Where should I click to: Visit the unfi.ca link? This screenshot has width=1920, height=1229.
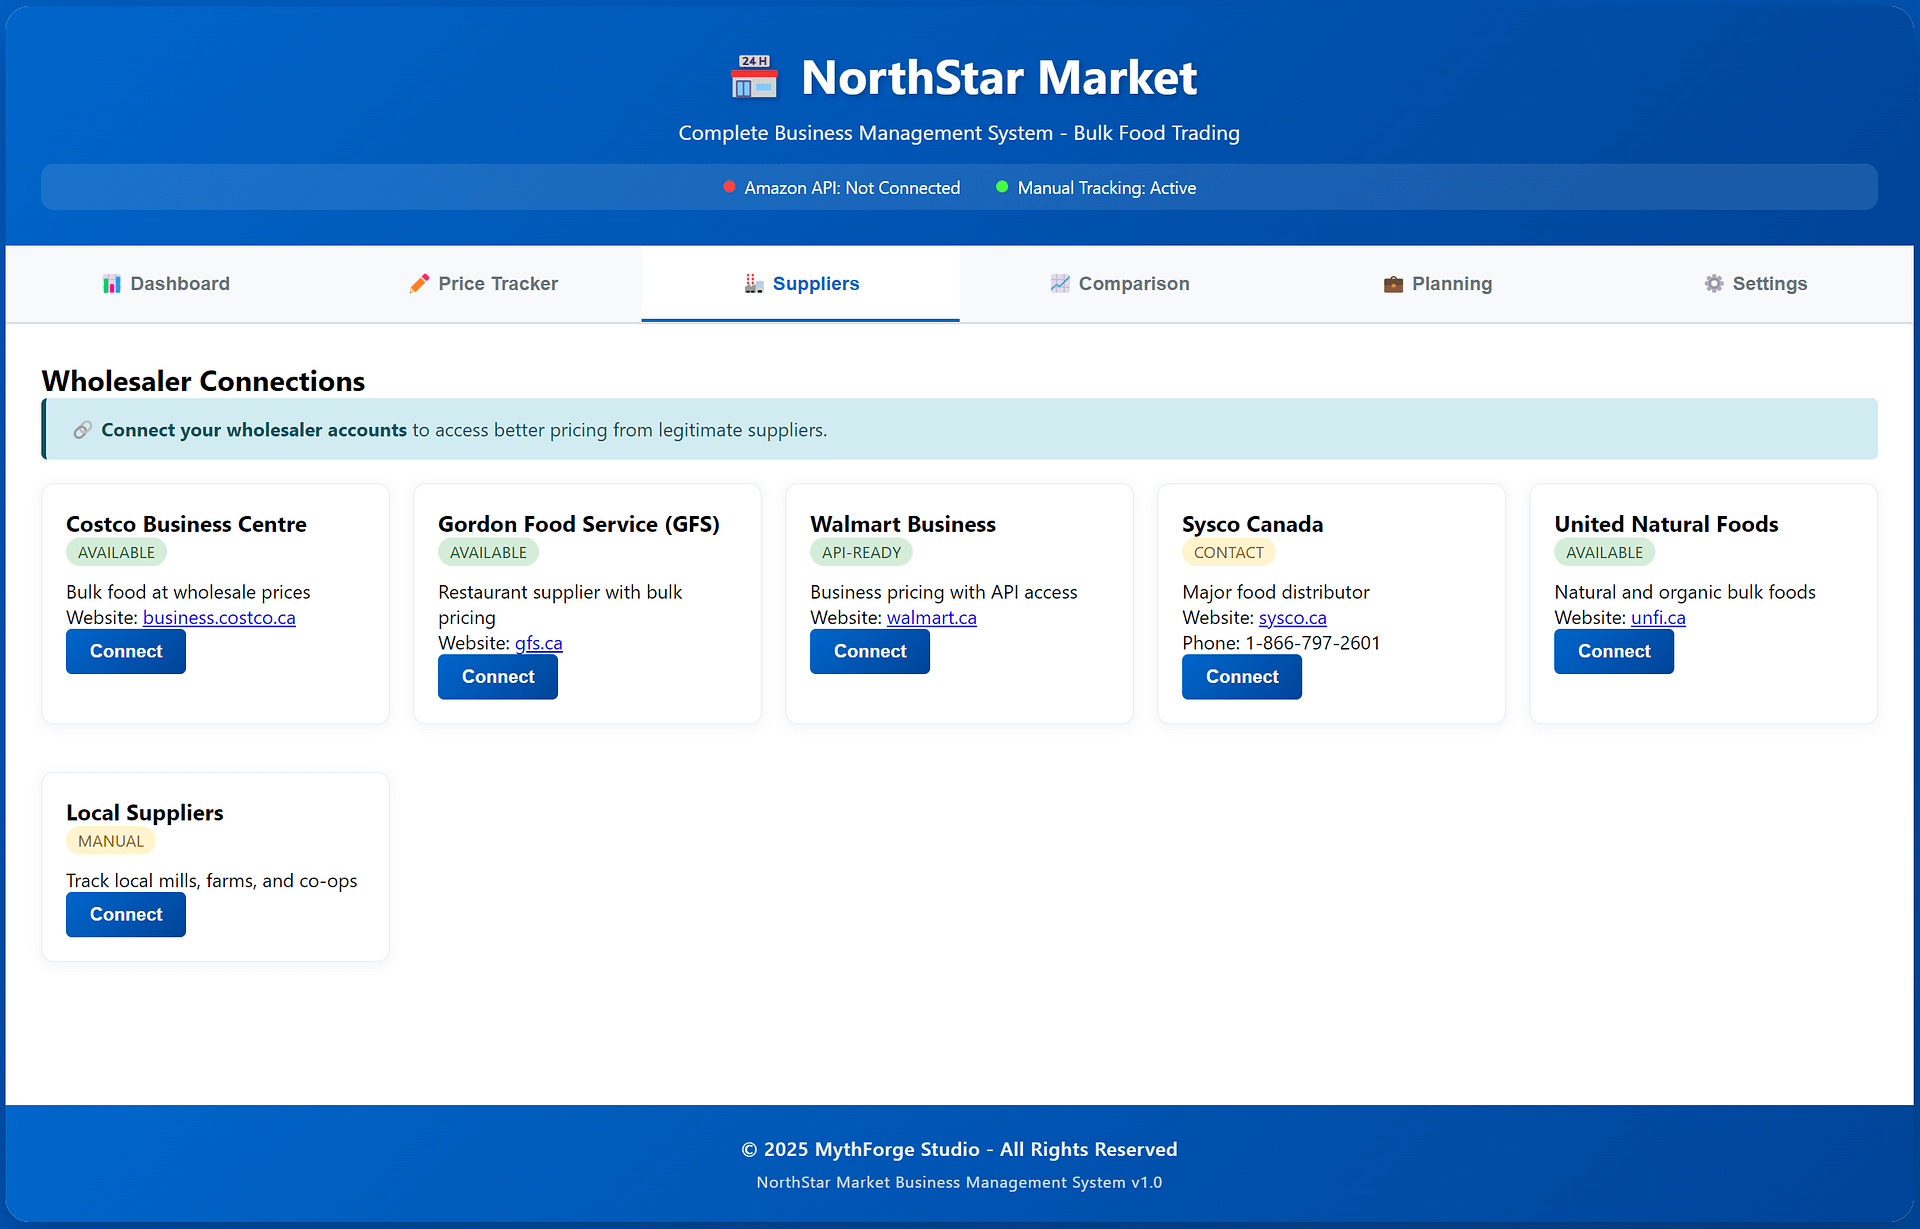pos(1658,618)
